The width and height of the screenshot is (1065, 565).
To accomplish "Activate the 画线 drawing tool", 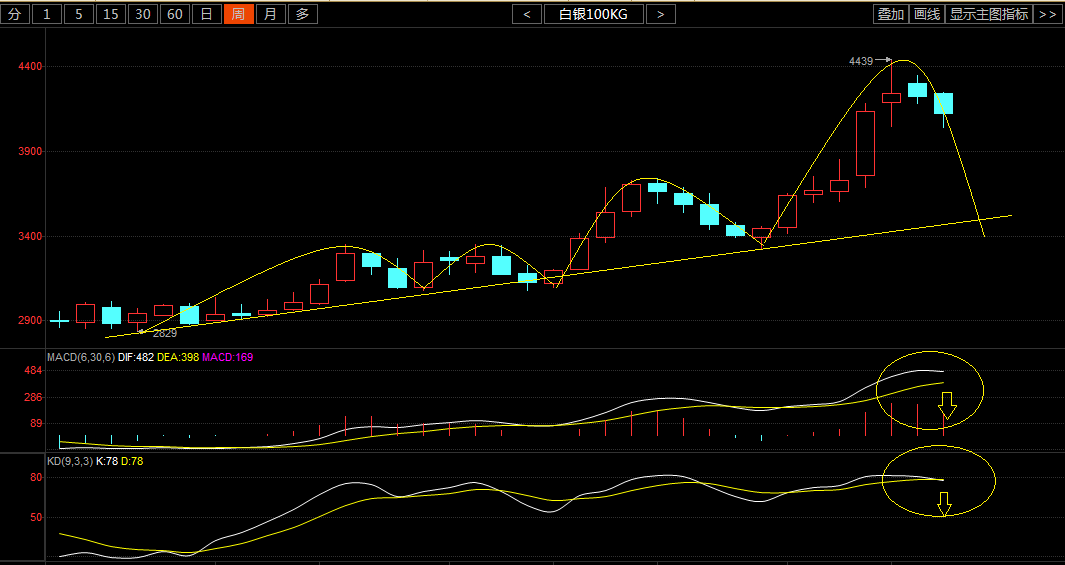I will (927, 14).
